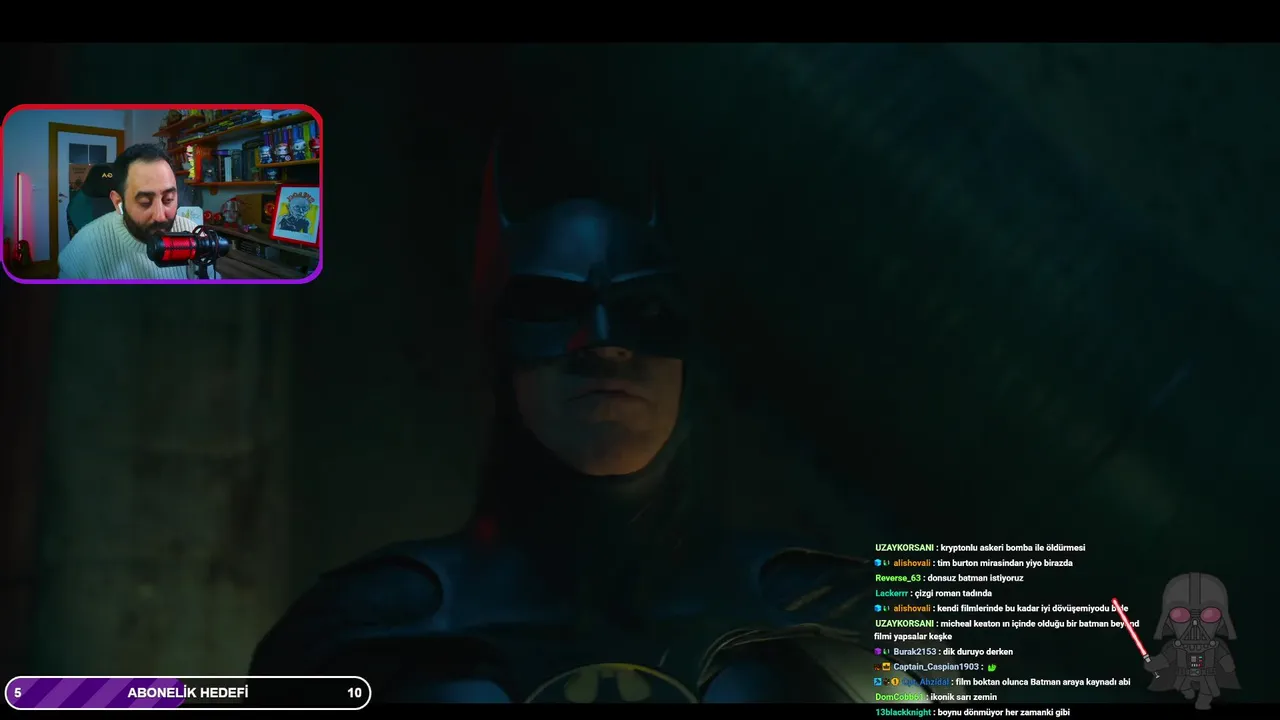Click username DomCobb61 in chat

pyautogui.click(x=899, y=697)
